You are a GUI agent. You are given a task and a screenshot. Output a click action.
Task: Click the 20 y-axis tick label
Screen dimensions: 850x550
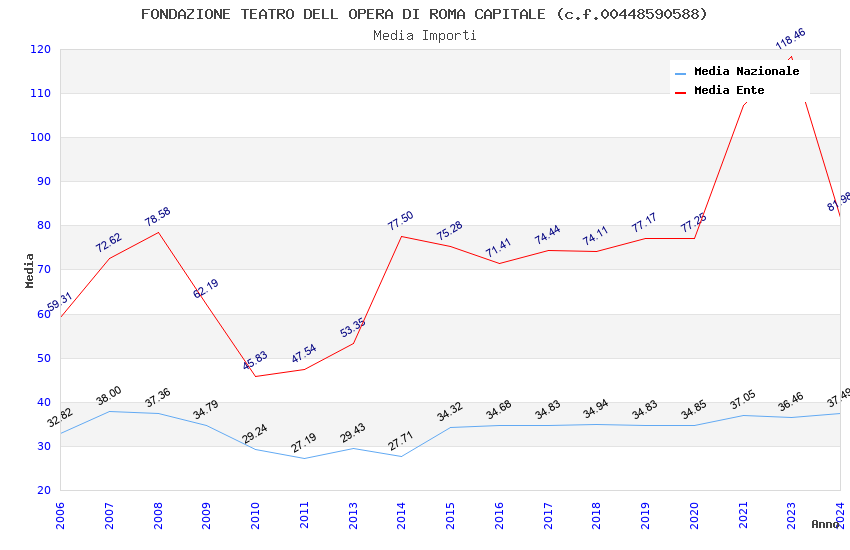click(x=44, y=490)
